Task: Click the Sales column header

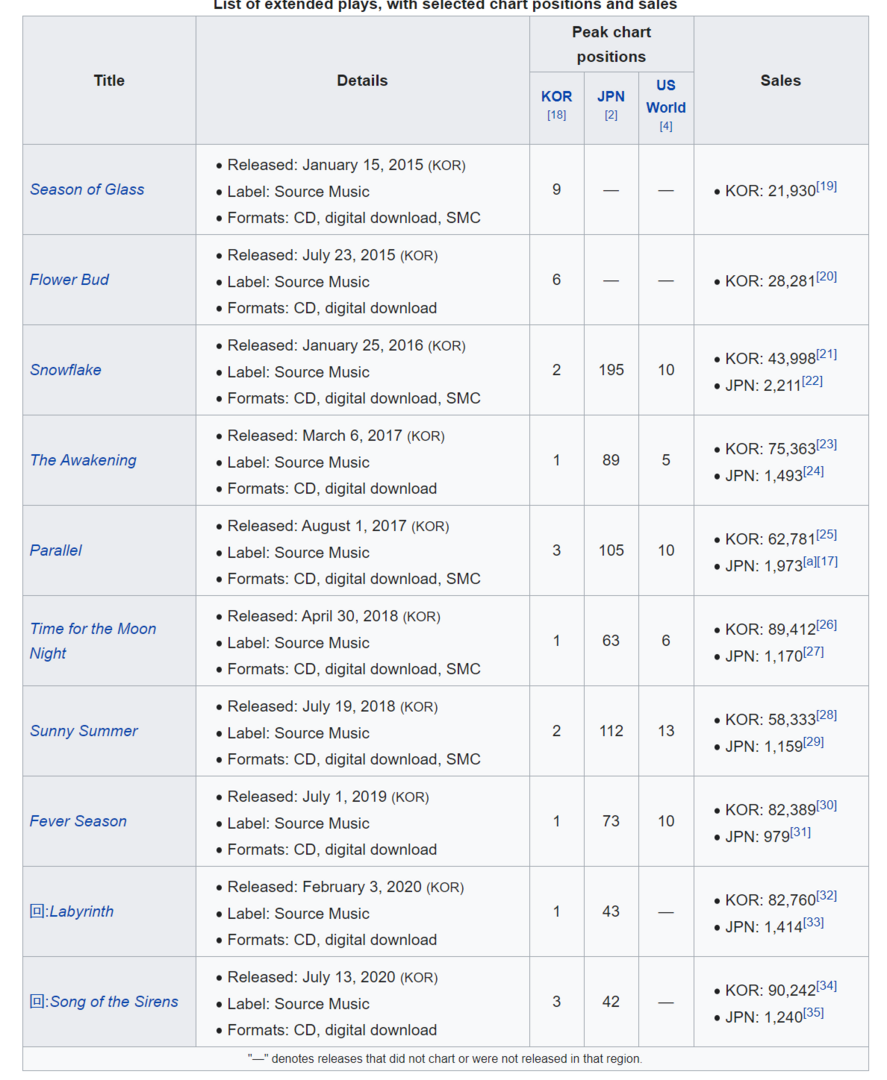Action: tap(780, 81)
